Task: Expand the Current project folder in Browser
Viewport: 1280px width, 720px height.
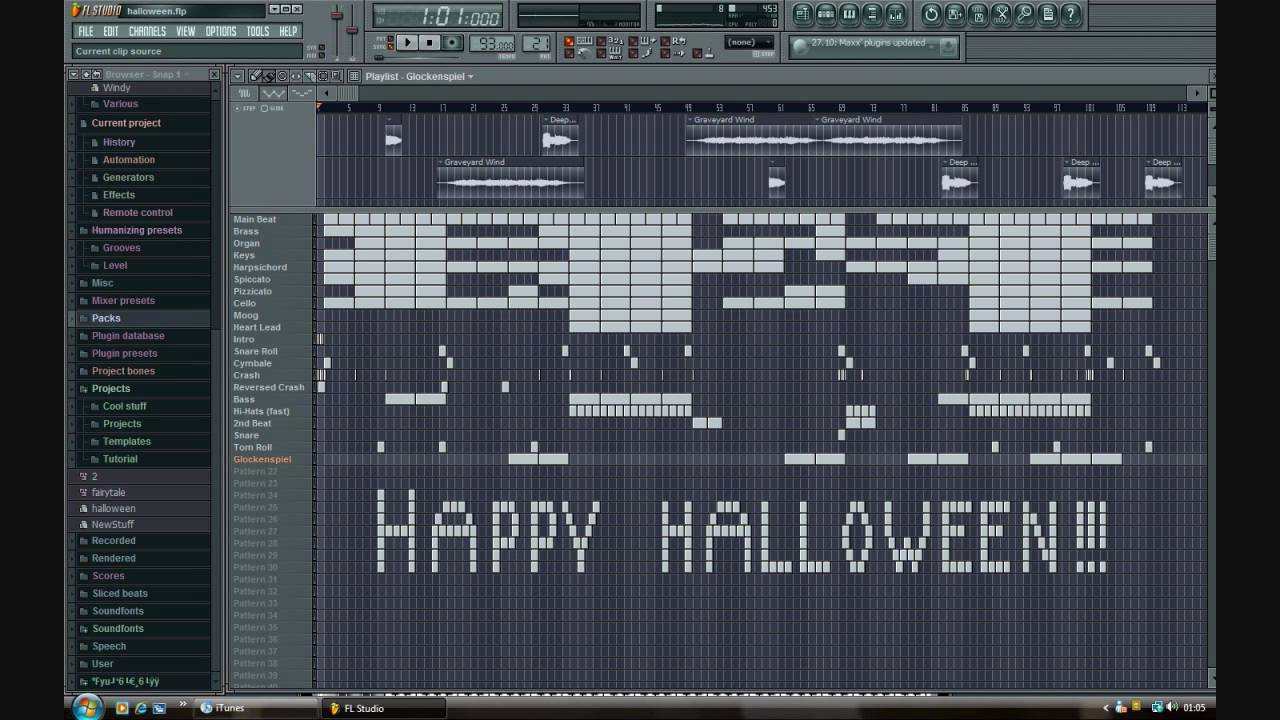Action: click(126, 123)
